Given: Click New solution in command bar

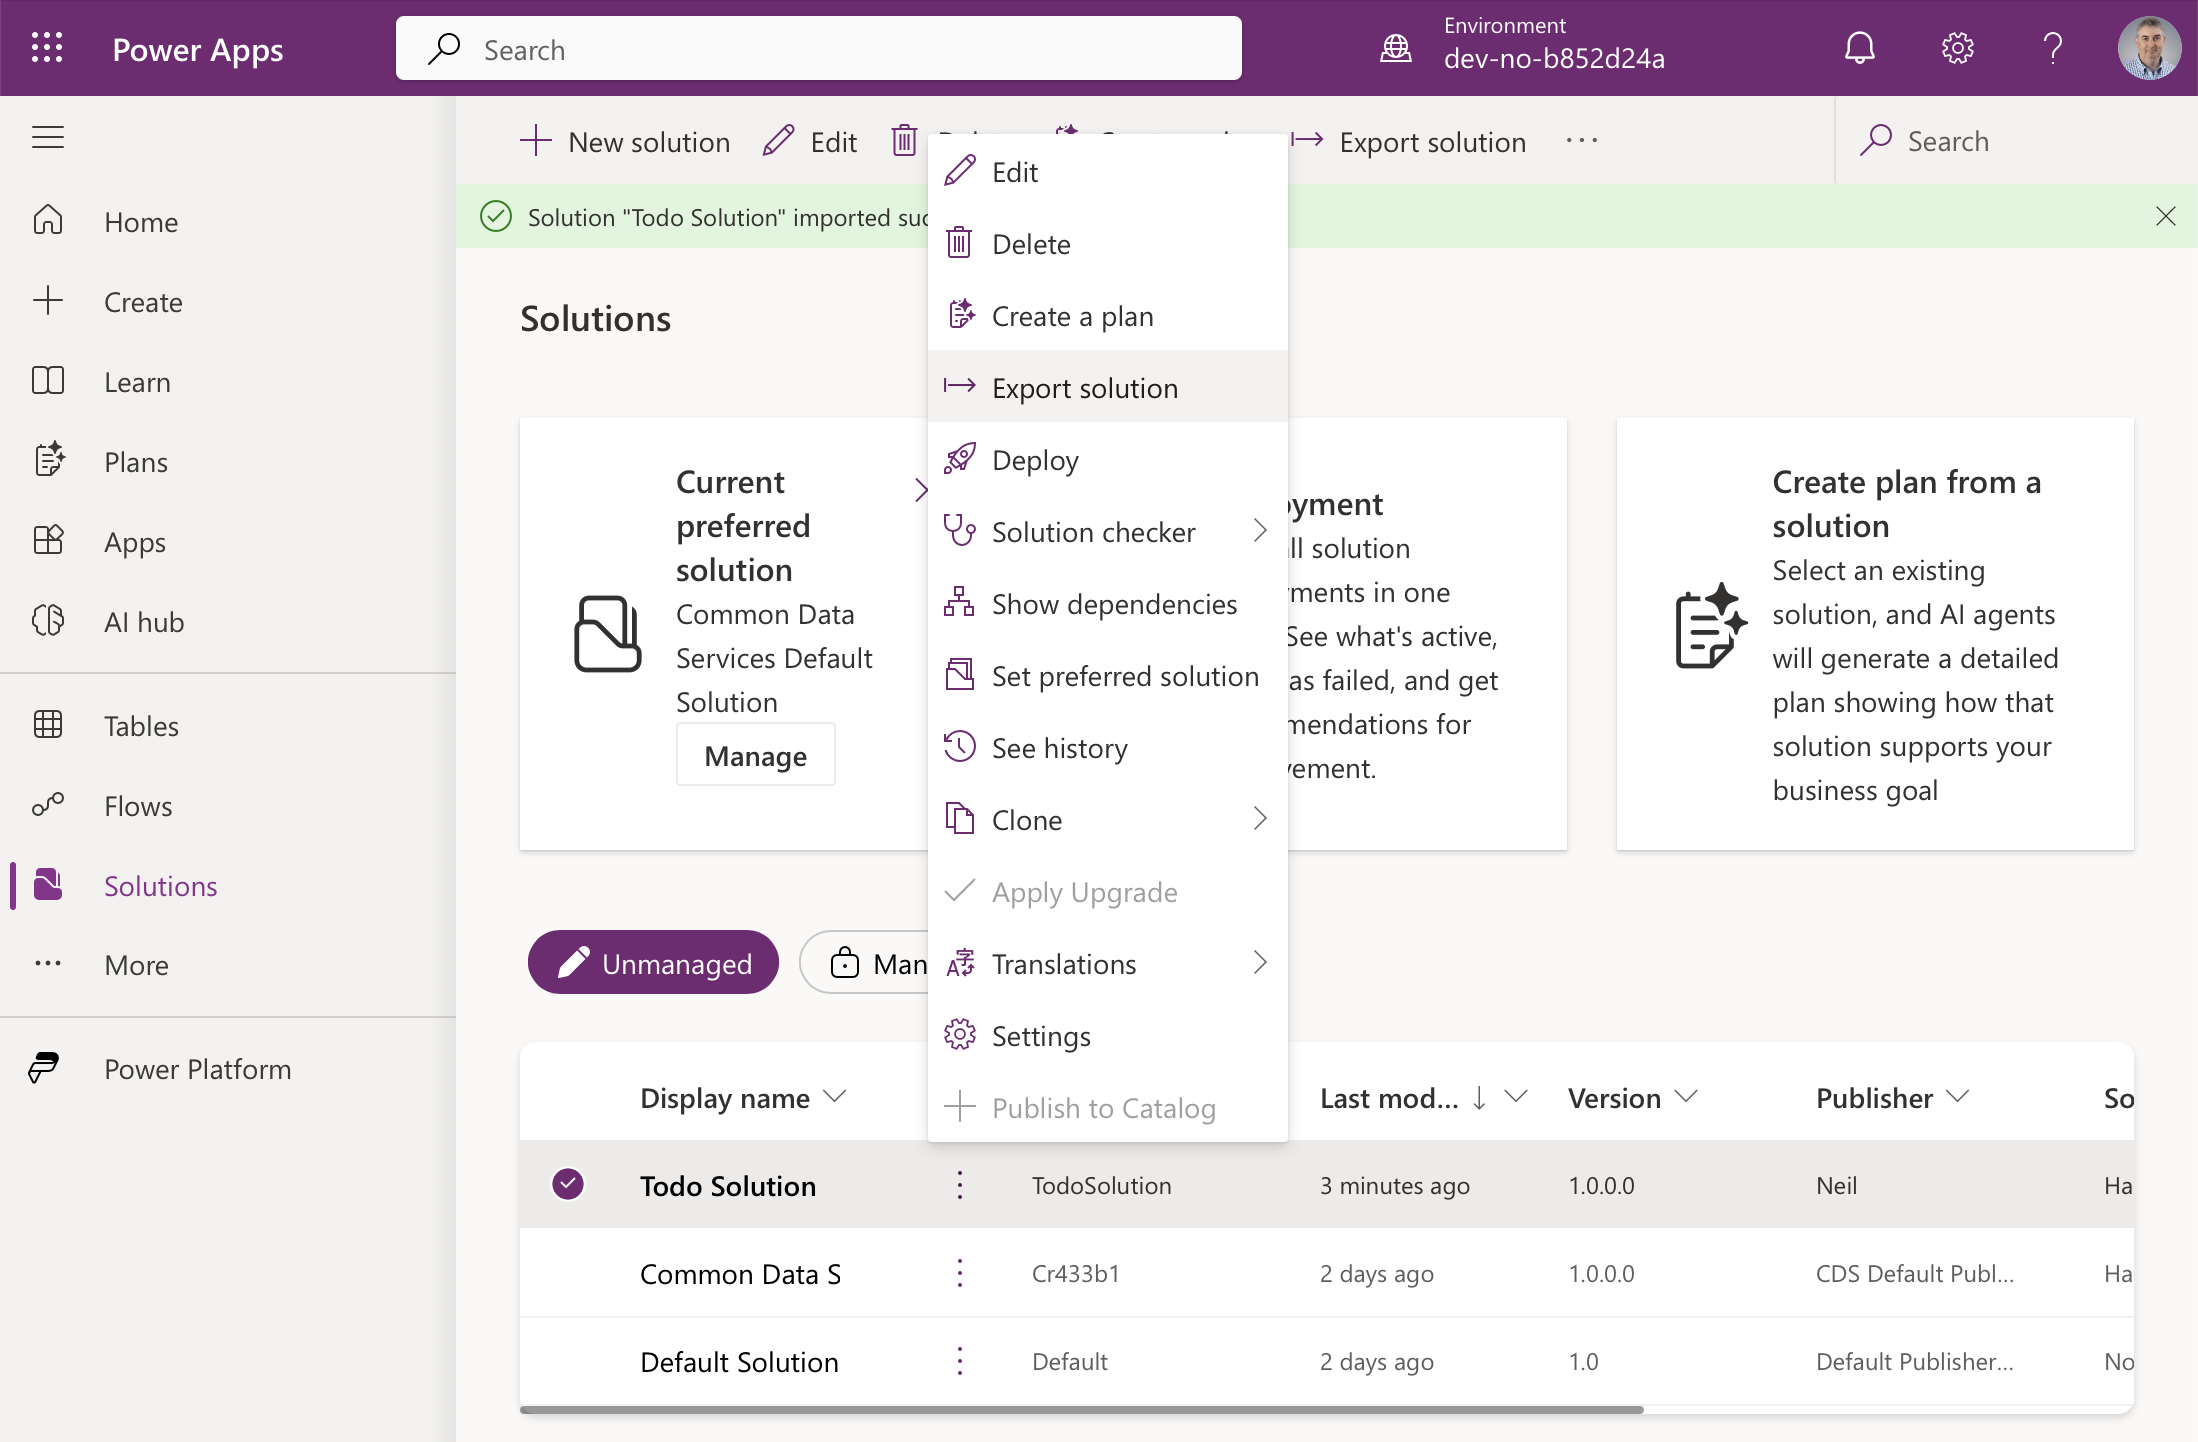Looking at the screenshot, I should (x=625, y=141).
